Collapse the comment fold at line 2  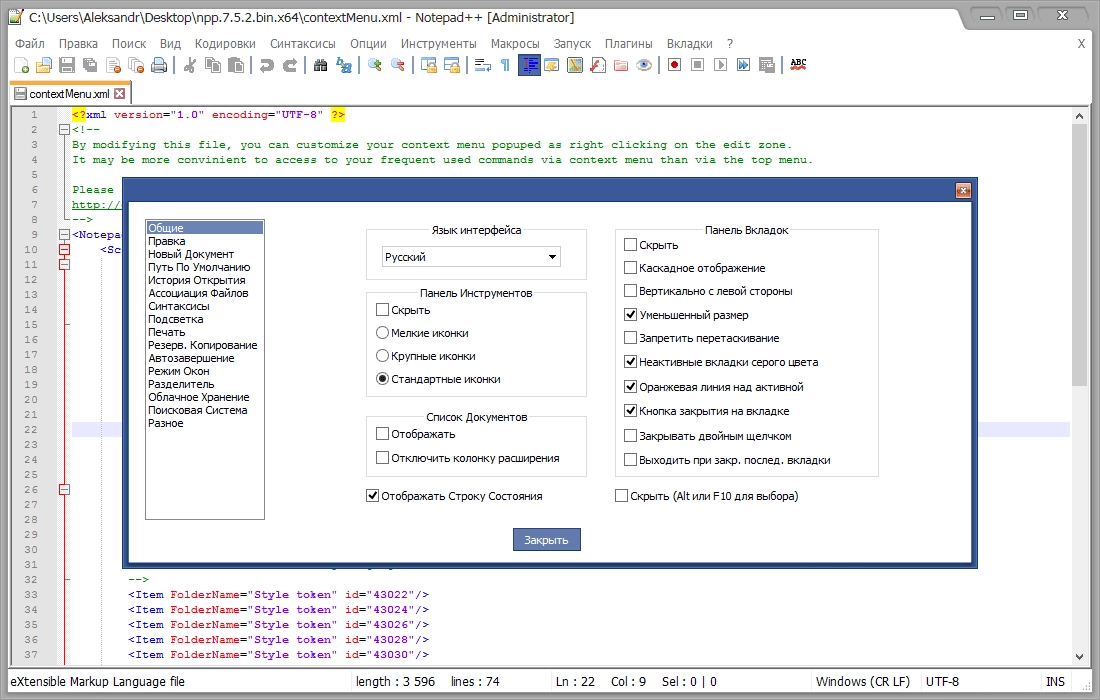(x=65, y=129)
